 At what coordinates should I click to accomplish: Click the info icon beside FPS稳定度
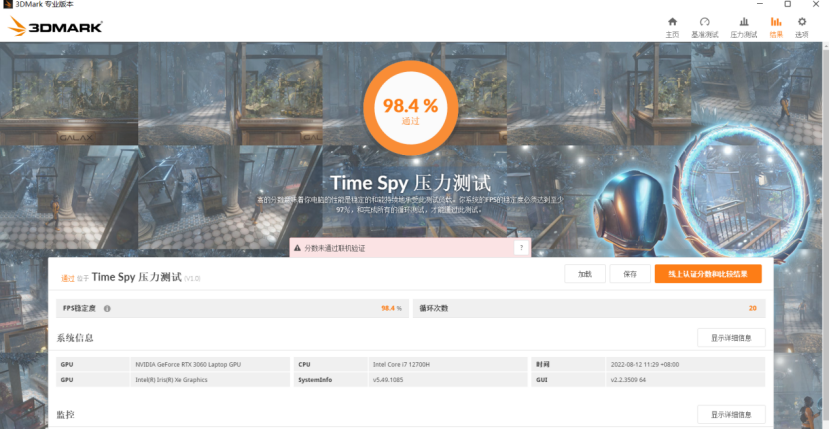click(107, 308)
